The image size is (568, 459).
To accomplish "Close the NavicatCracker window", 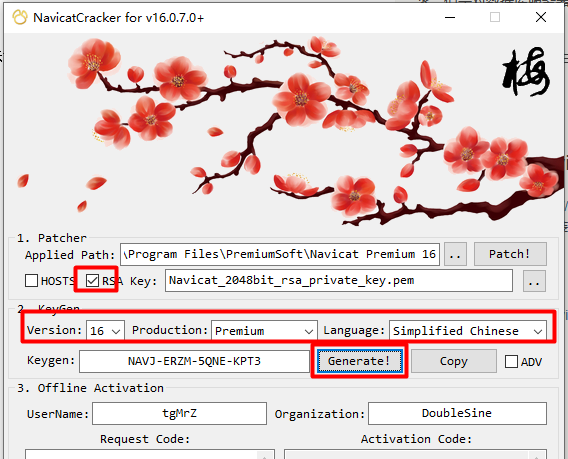I will click(x=541, y=17).
